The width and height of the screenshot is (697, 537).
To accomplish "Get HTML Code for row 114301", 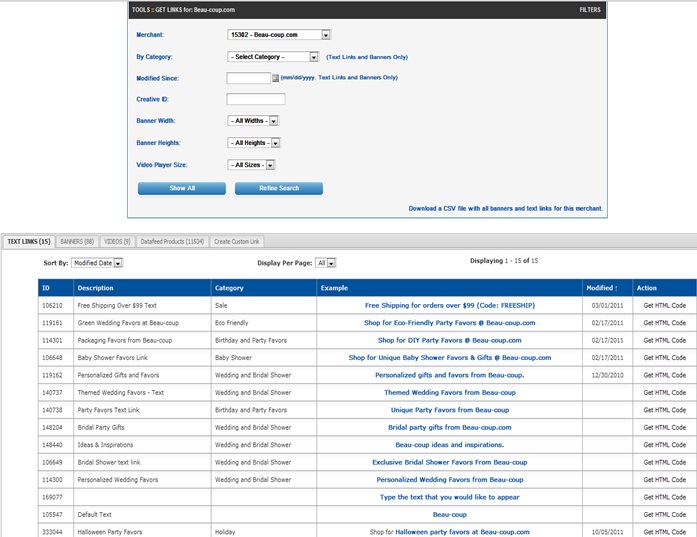I will 665,340.
